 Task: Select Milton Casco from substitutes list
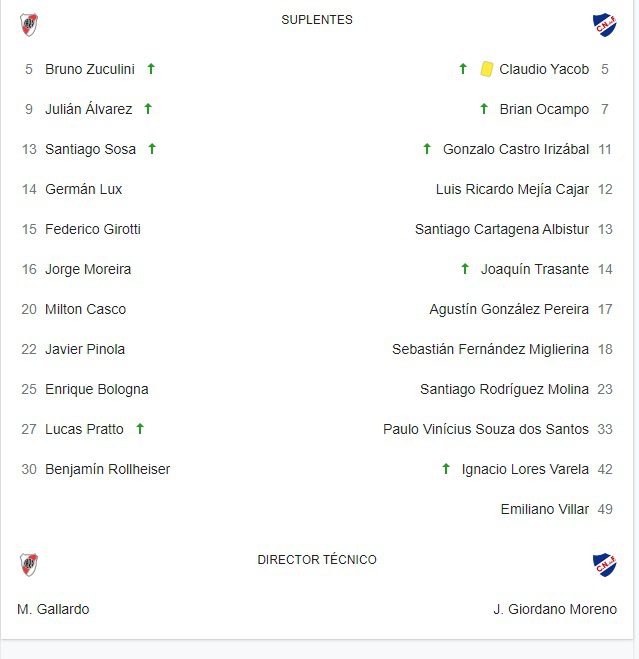[x=86, y=309]
